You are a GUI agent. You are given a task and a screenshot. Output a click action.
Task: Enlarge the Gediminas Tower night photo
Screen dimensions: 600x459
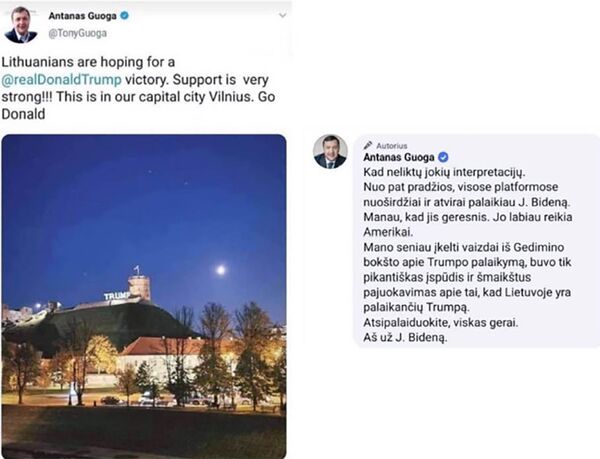coord(144,296)
